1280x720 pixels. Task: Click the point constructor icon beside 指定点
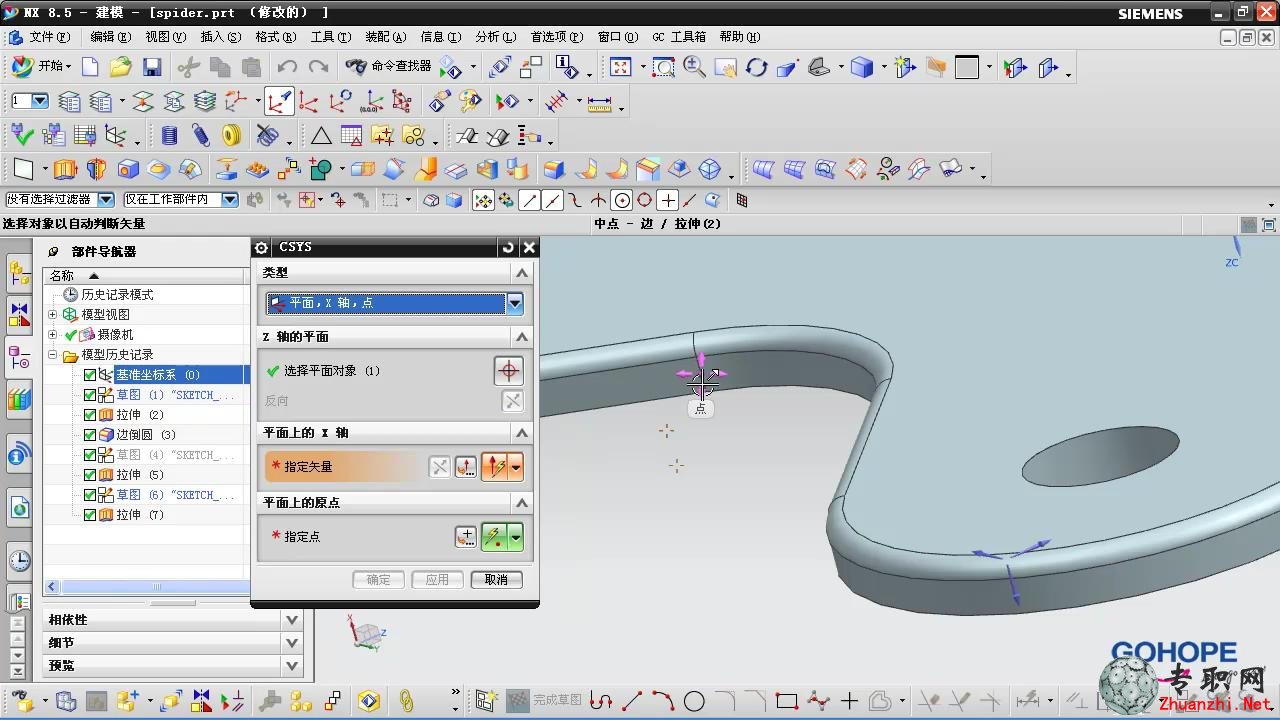click(466, 537)
